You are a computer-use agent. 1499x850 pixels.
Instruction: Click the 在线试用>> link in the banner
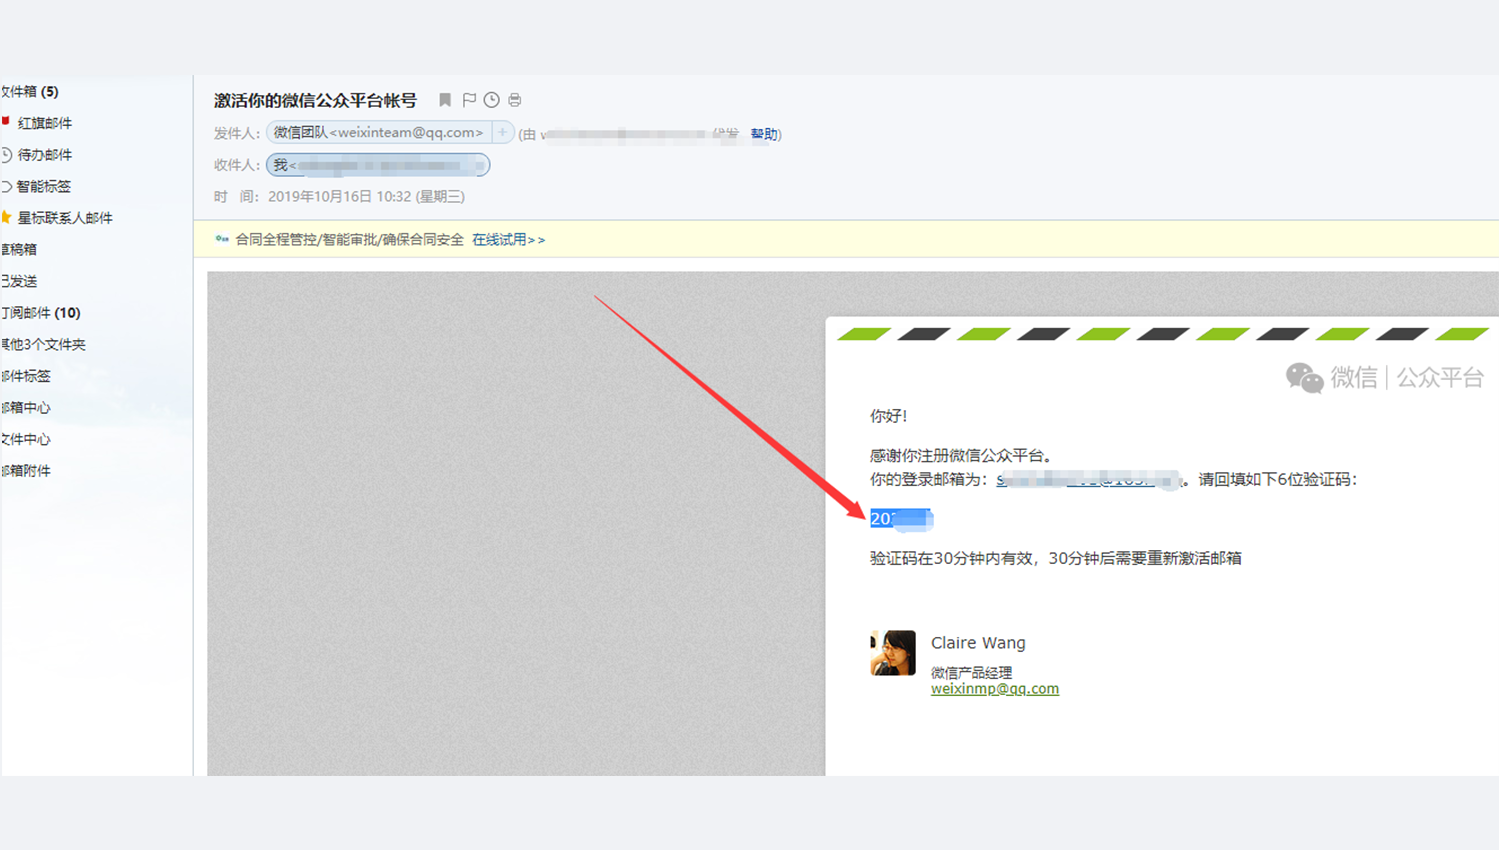click(509, 240)
